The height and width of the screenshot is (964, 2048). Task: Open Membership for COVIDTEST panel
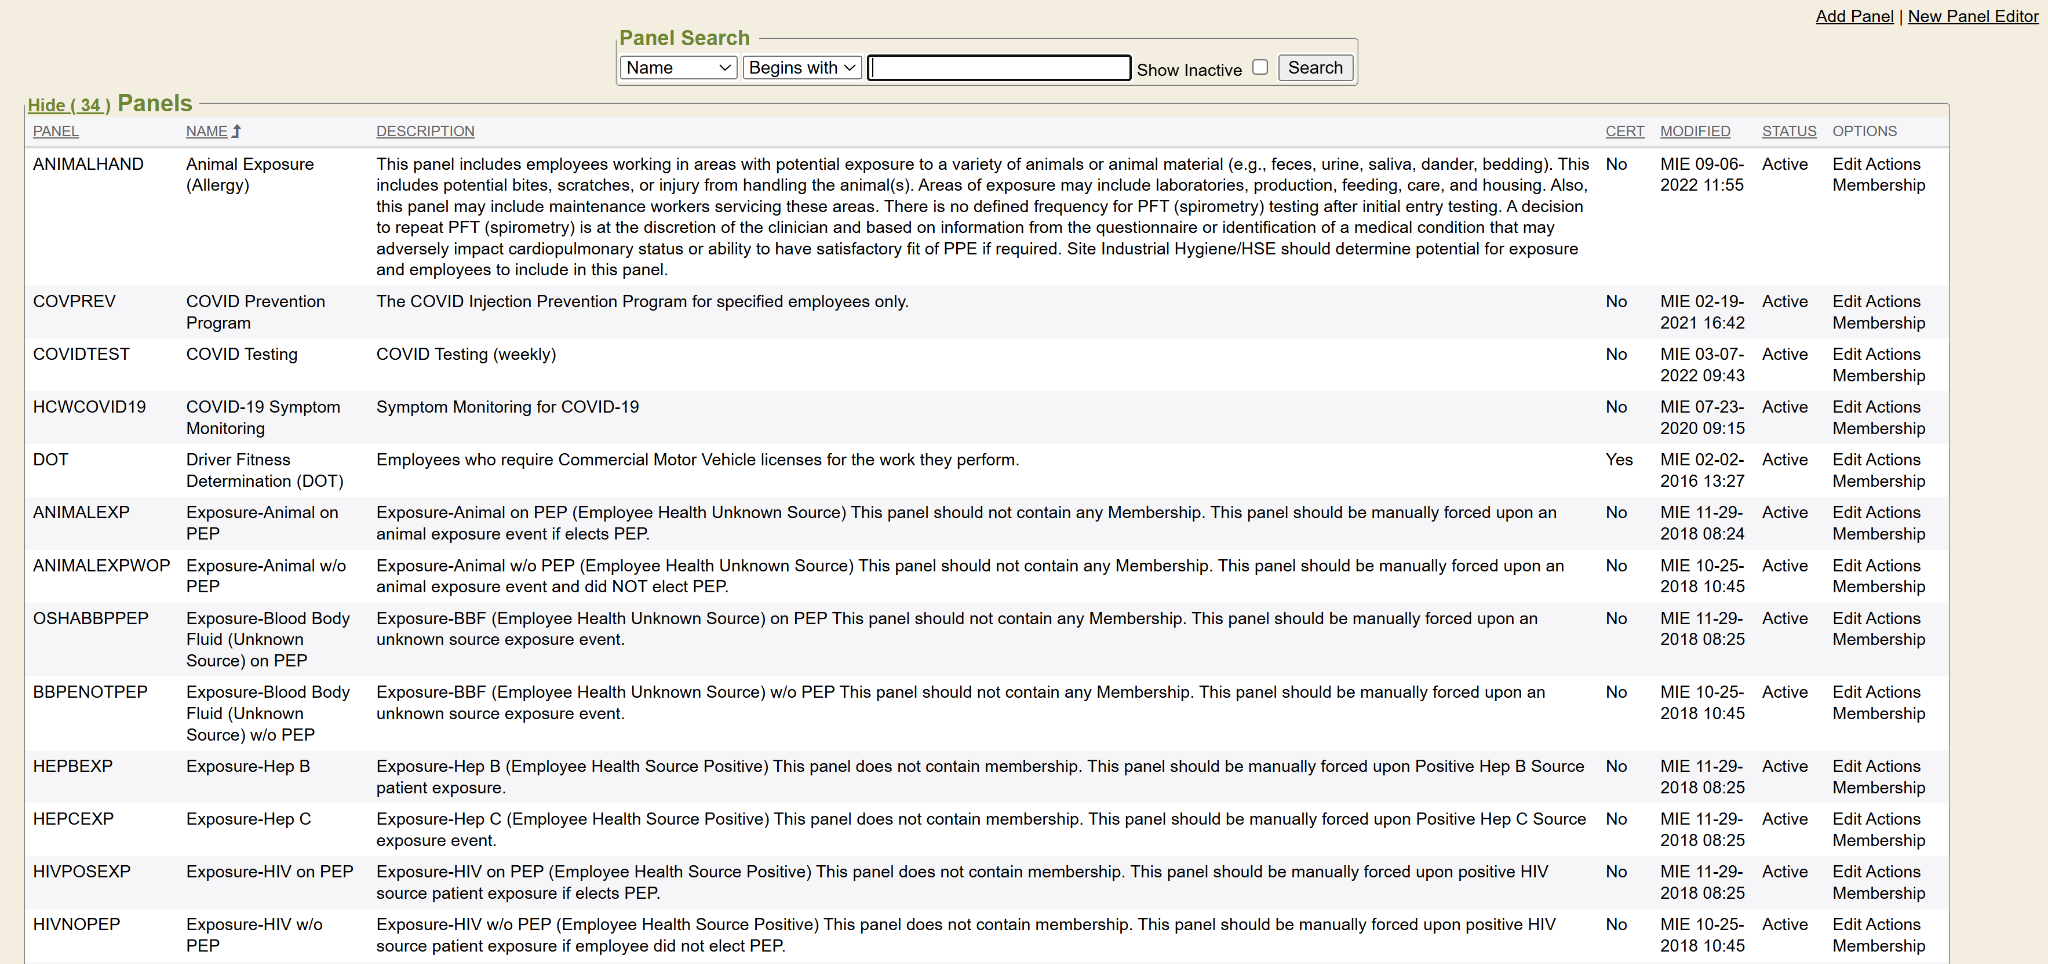[1878, 375]
